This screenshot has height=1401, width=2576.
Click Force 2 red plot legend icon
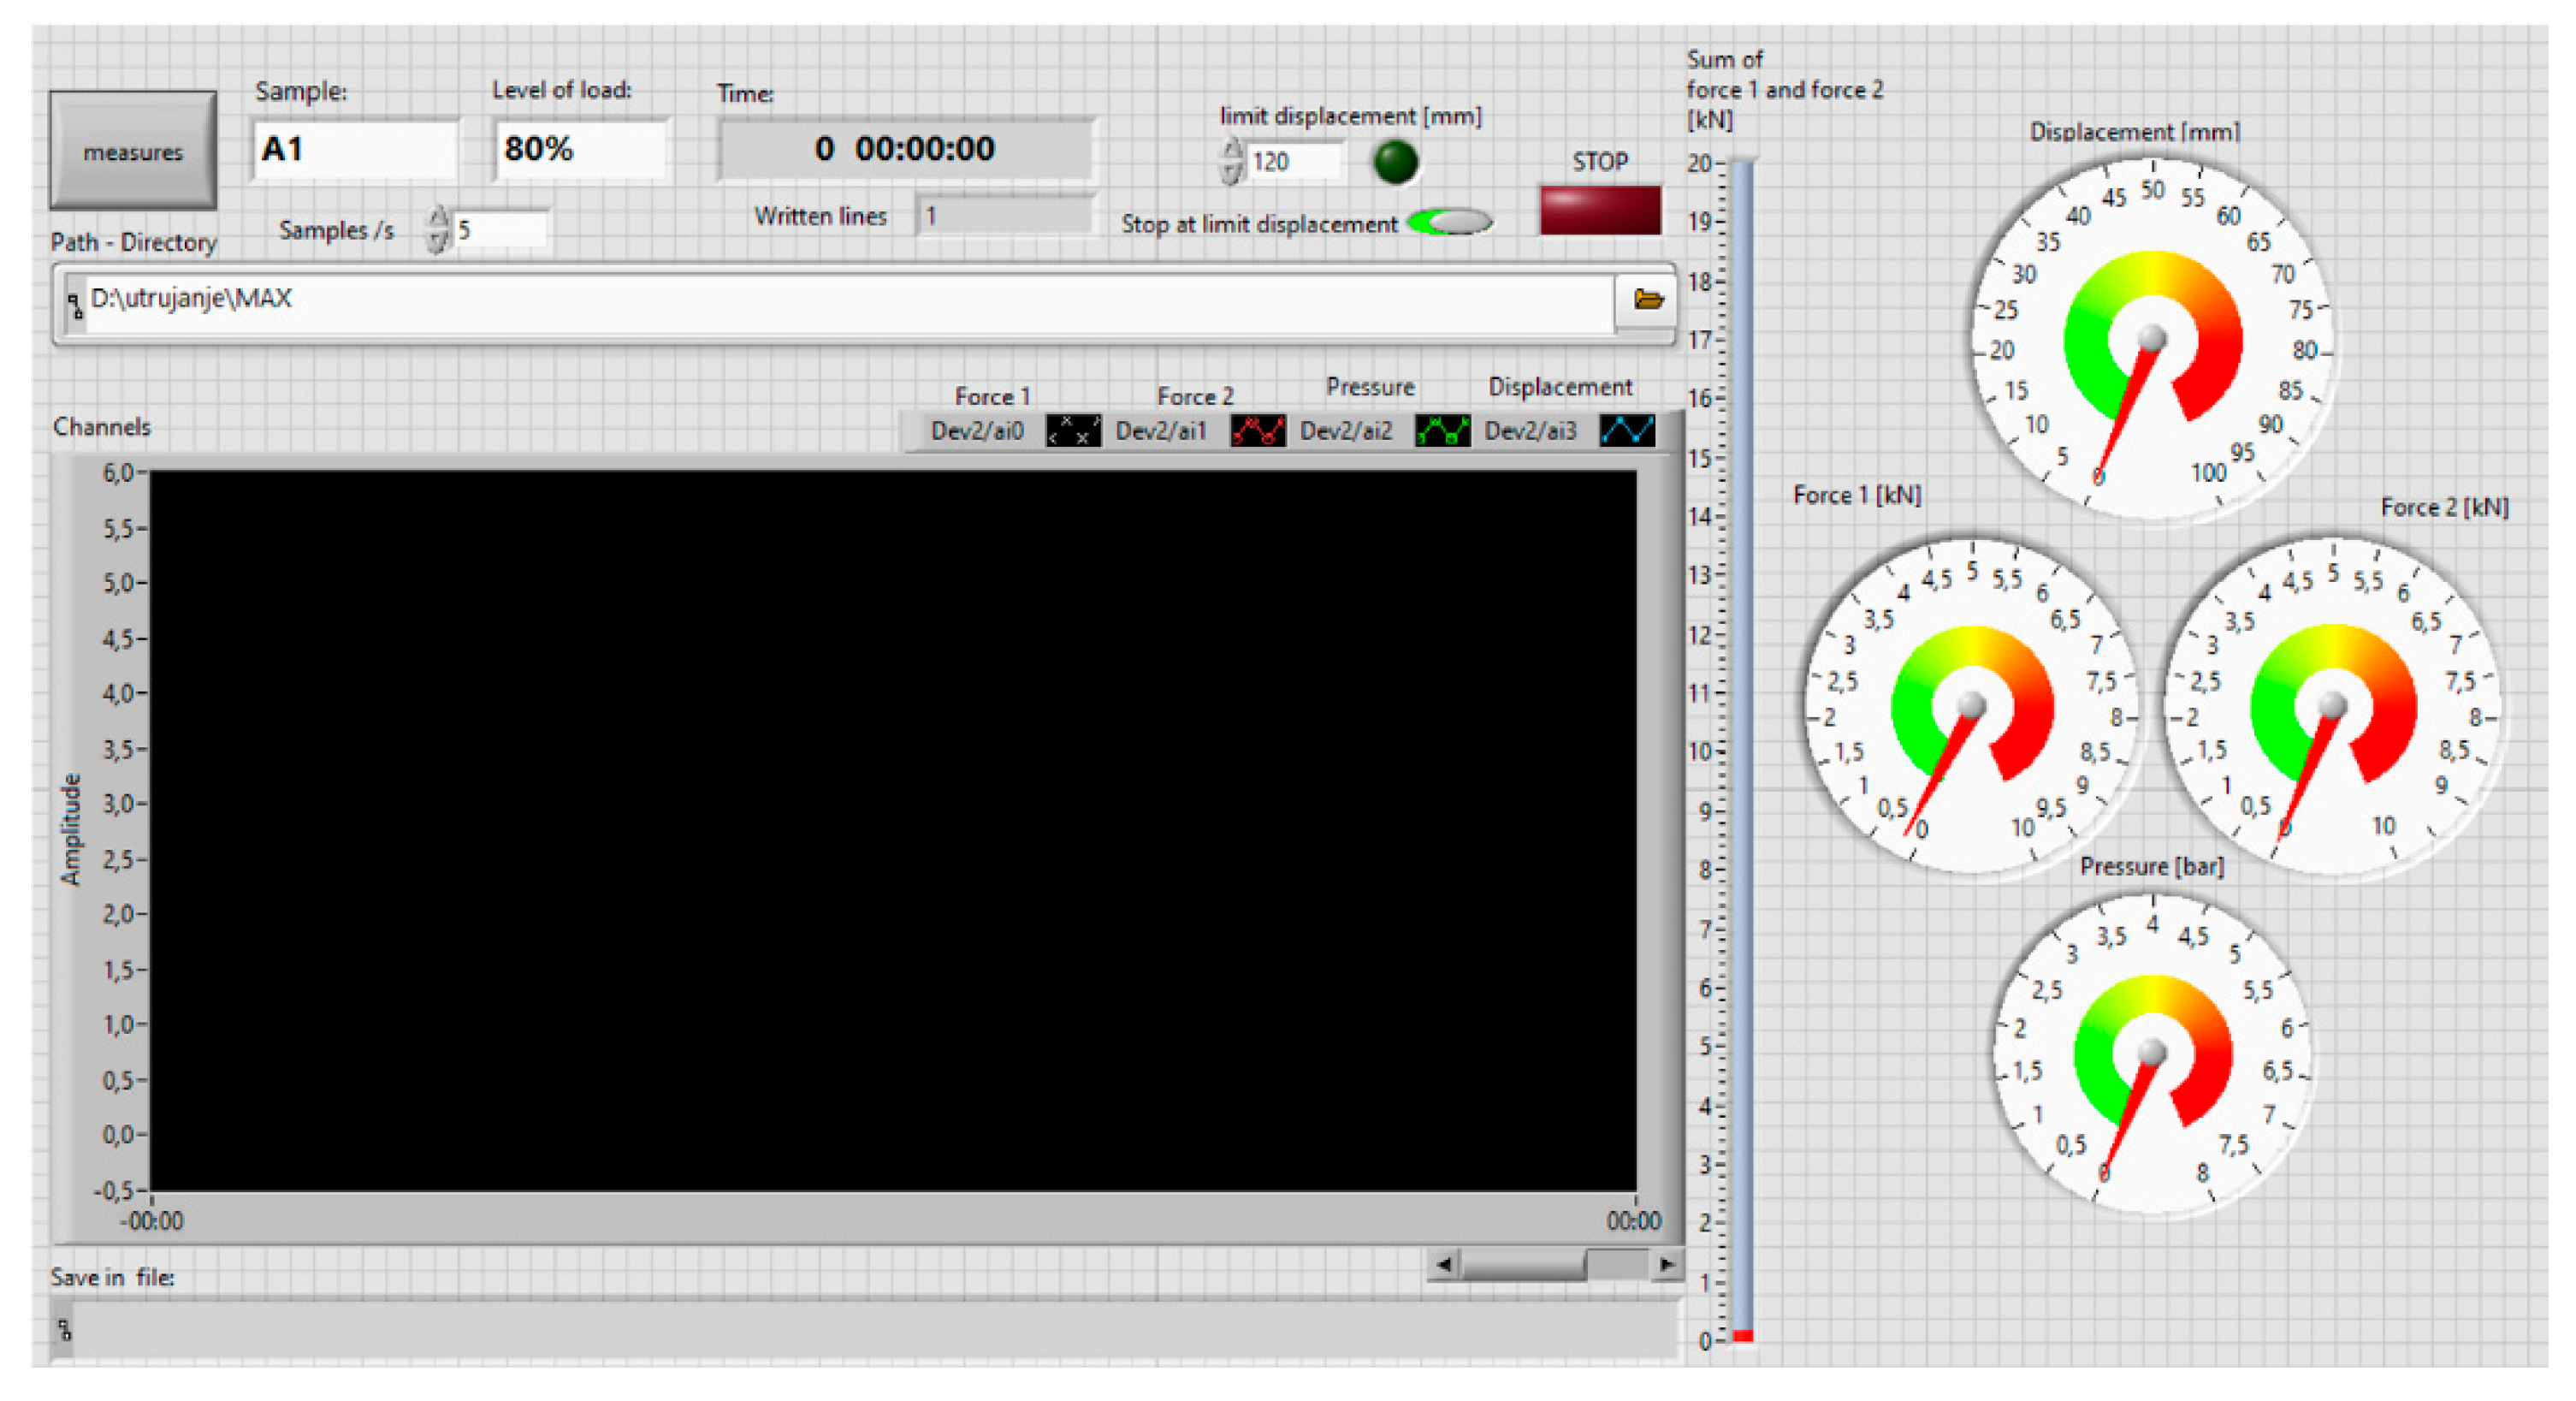point(1257,431)
